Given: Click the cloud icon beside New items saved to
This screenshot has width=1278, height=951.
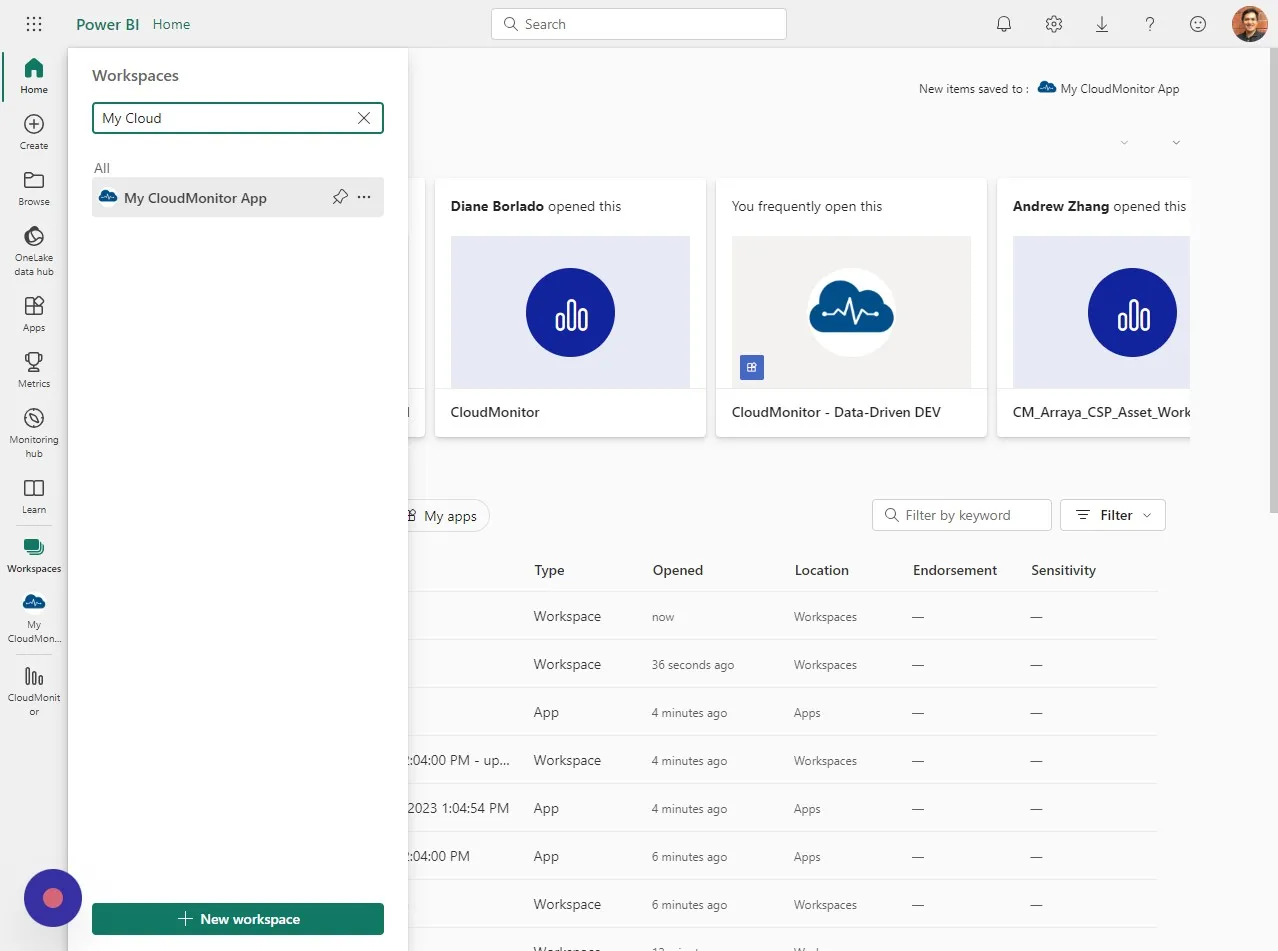Looking at the screenshot, I should tap(1047, 88).
